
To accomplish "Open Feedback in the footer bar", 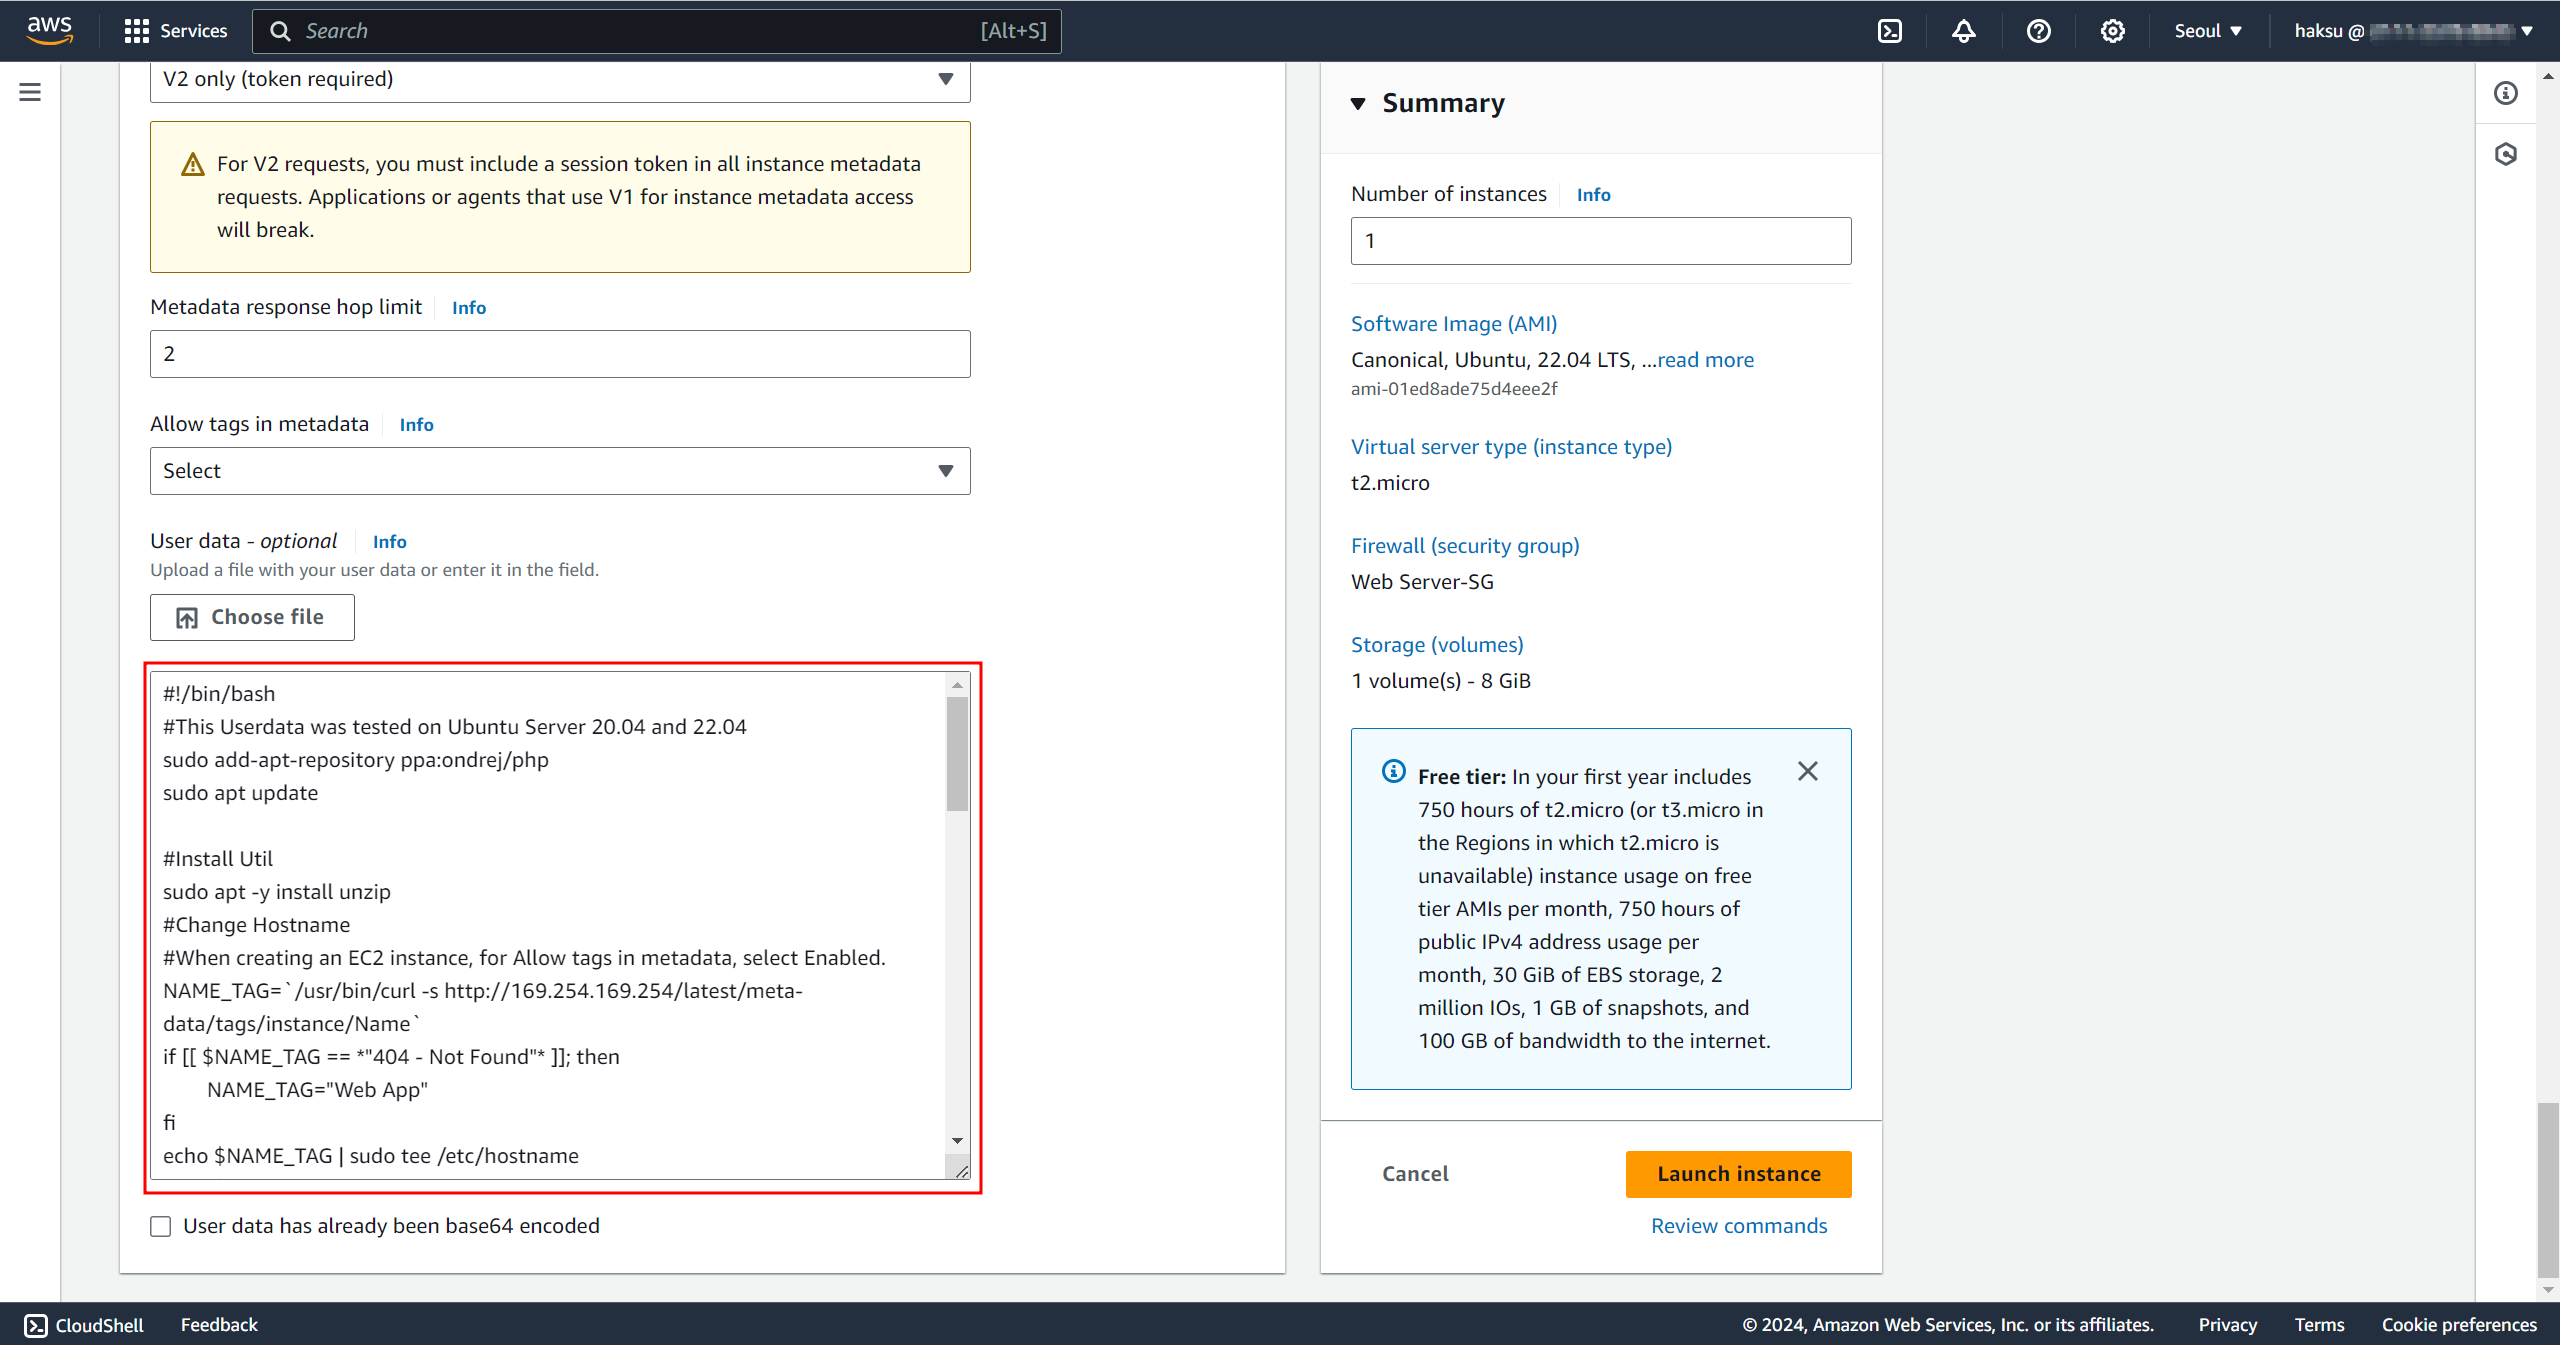I will 219,1325.
